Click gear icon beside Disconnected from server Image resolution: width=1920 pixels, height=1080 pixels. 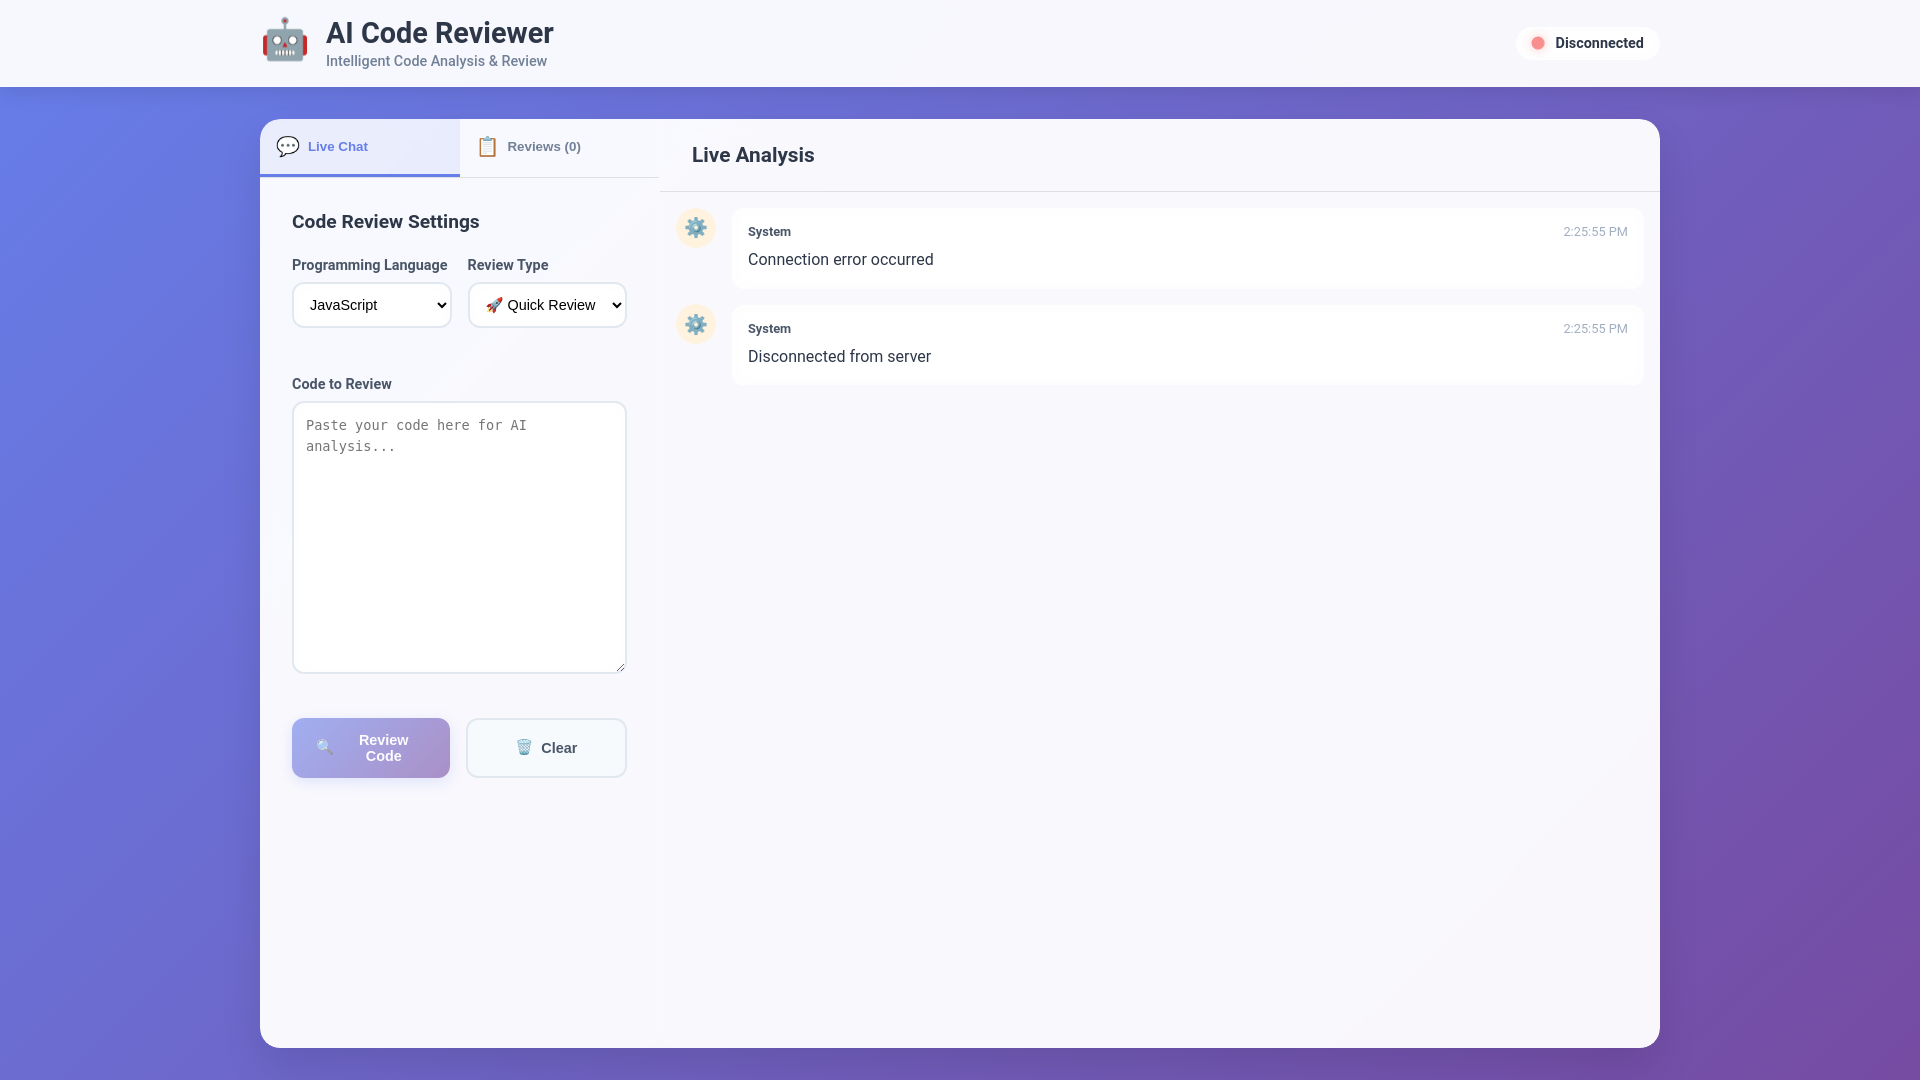(x=696, y=325)
